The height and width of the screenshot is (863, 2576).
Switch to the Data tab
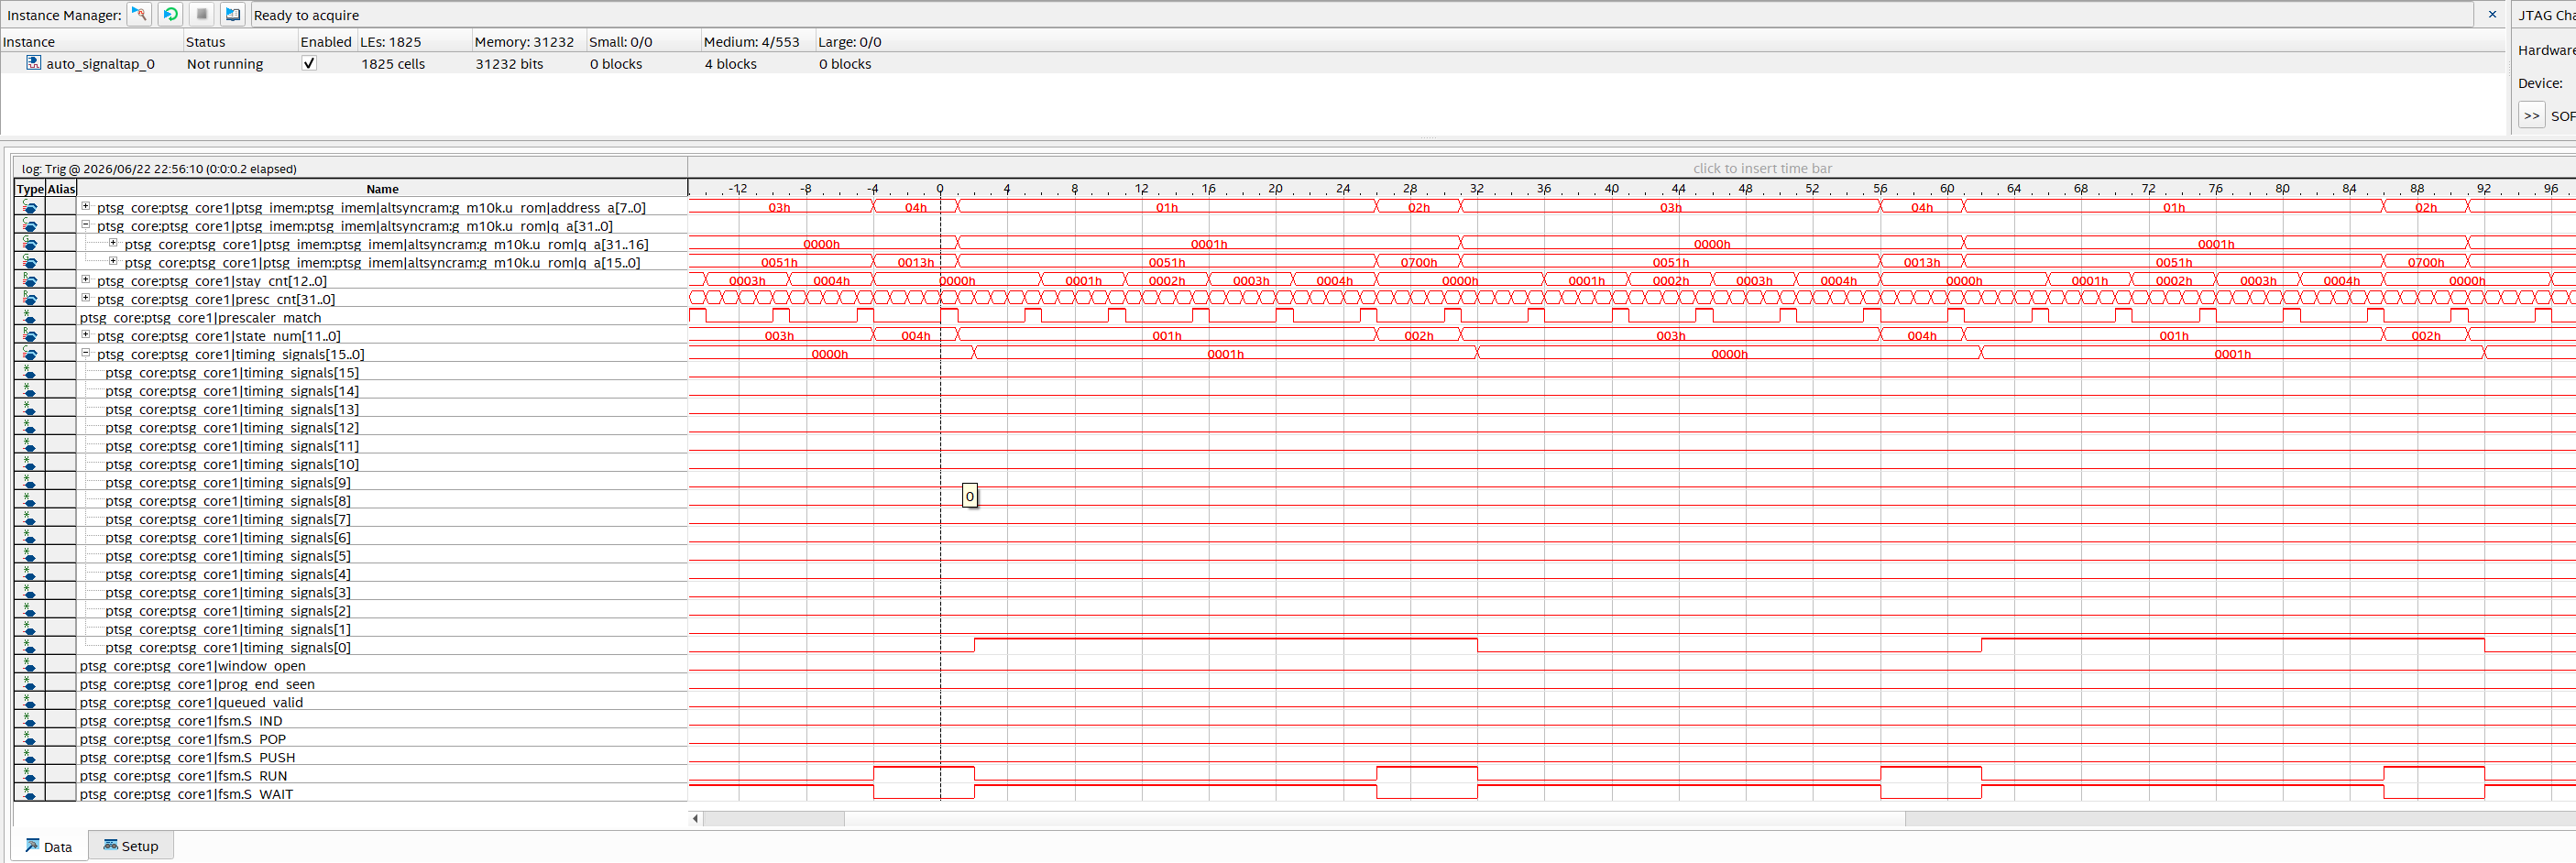[x=49, y=846]
